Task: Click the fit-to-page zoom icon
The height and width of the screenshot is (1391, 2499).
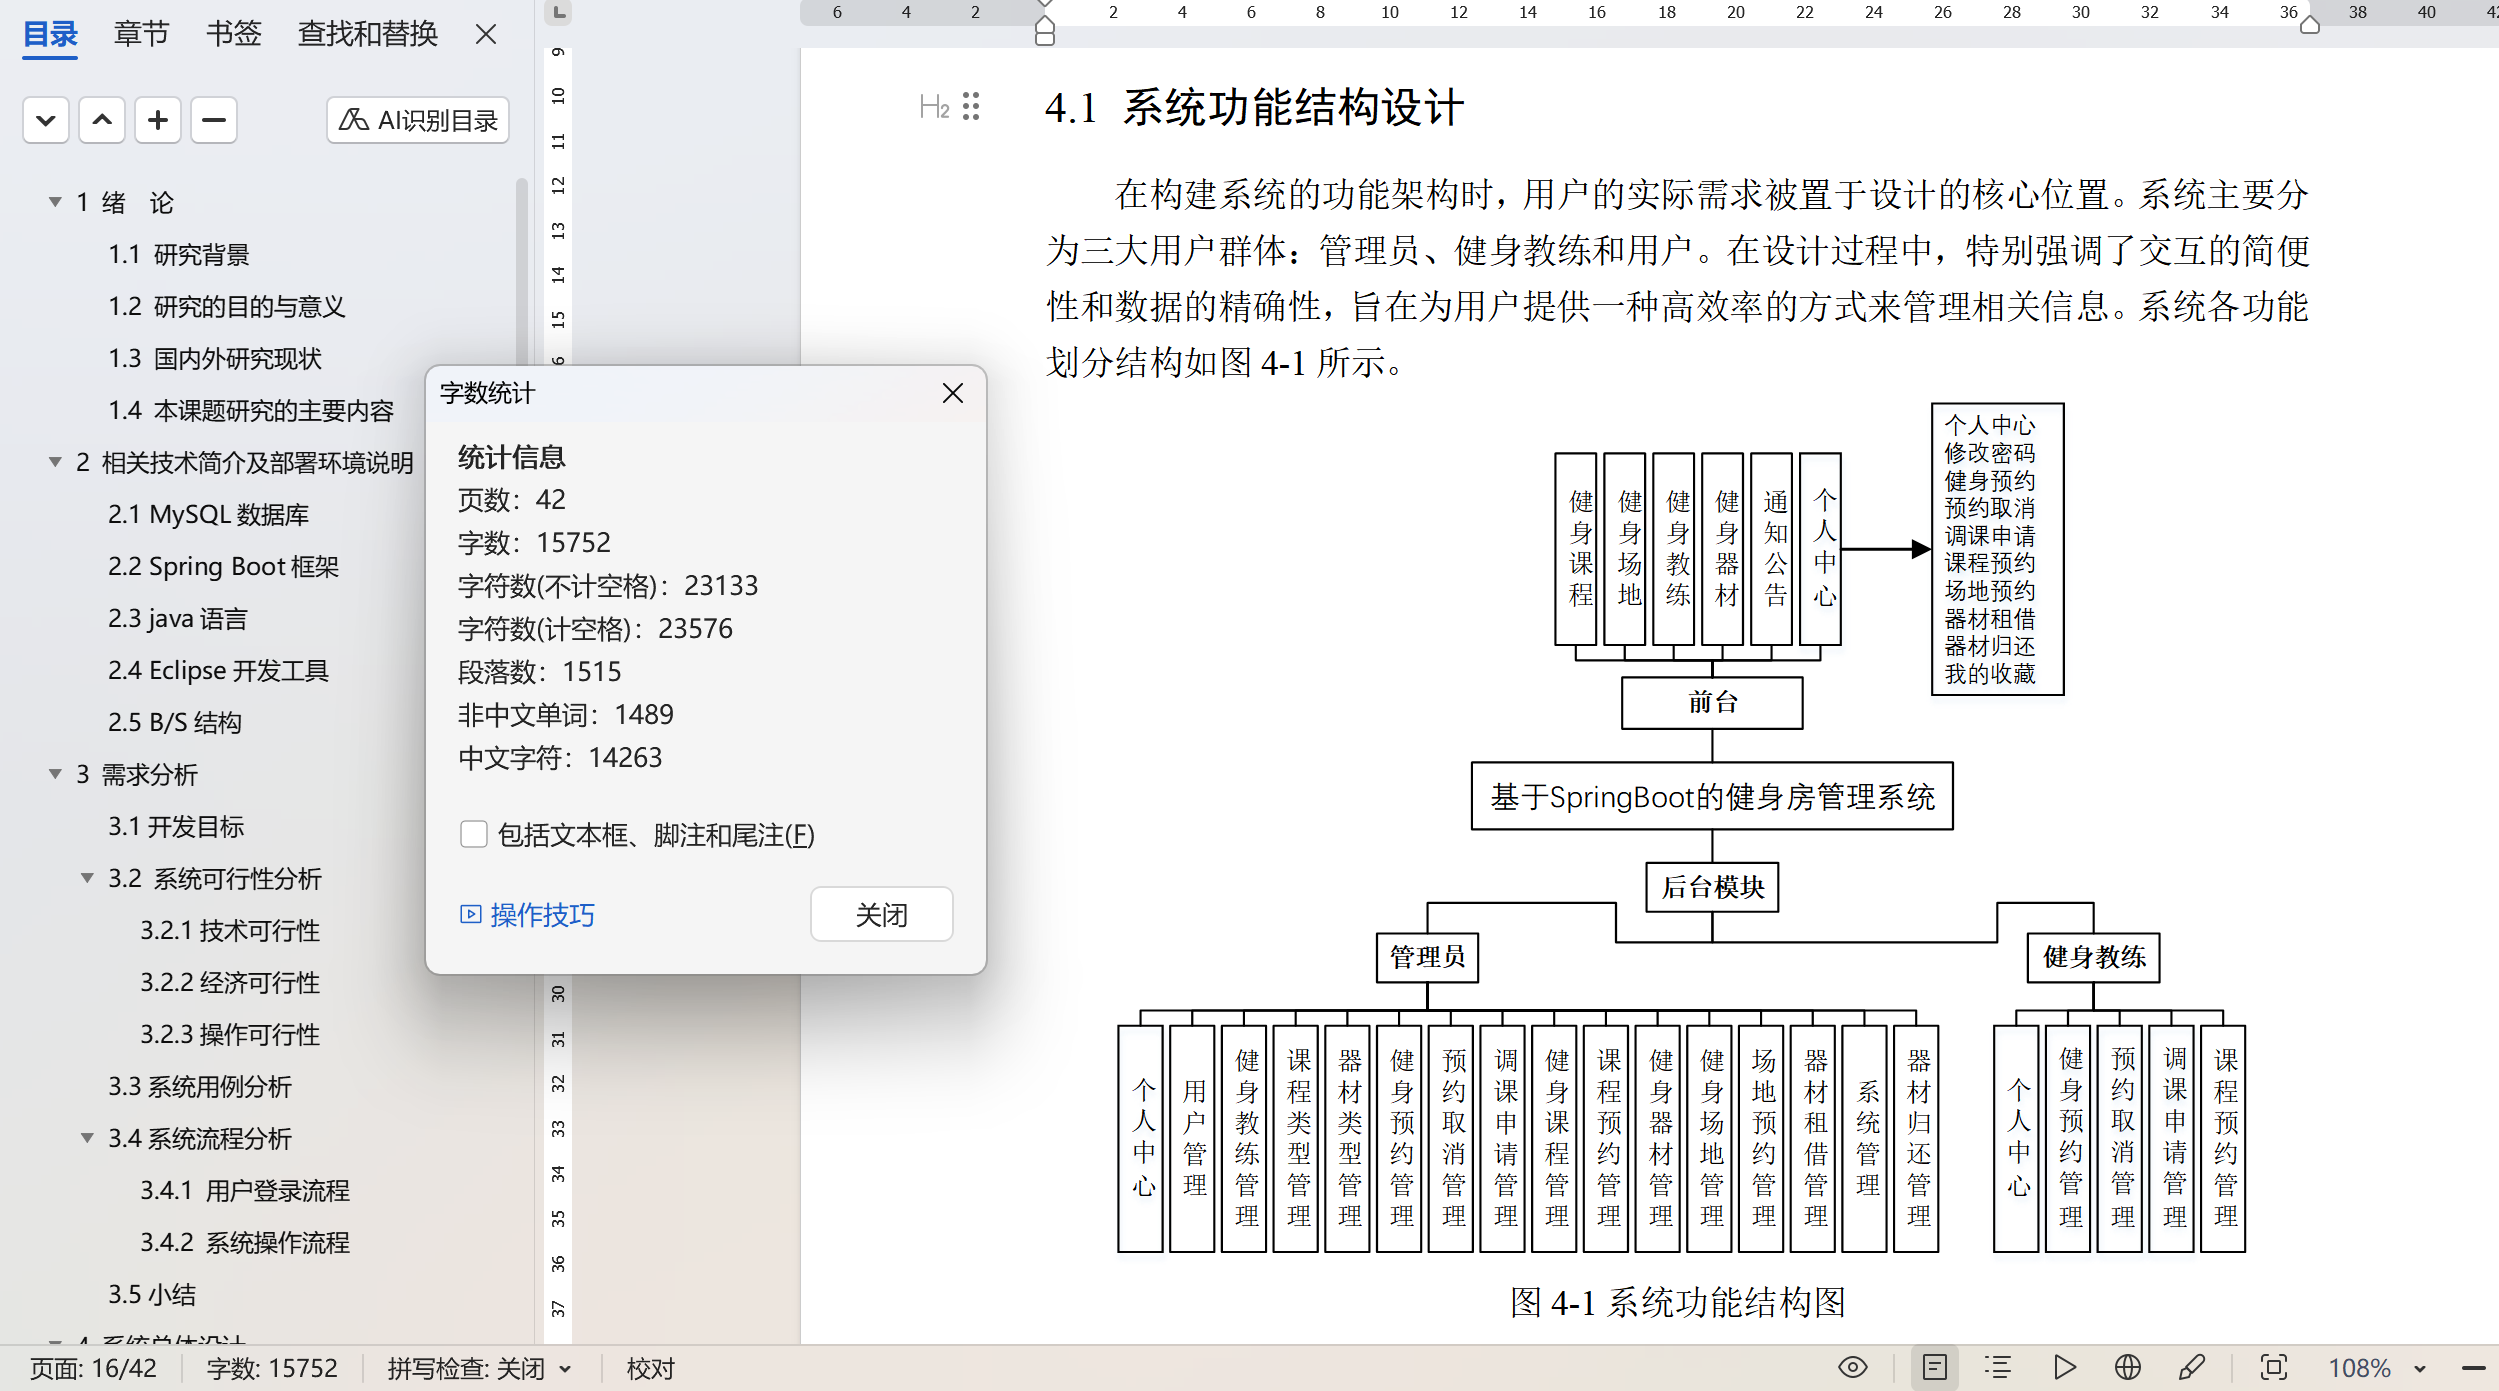Action: [x=2273, y=1367]
